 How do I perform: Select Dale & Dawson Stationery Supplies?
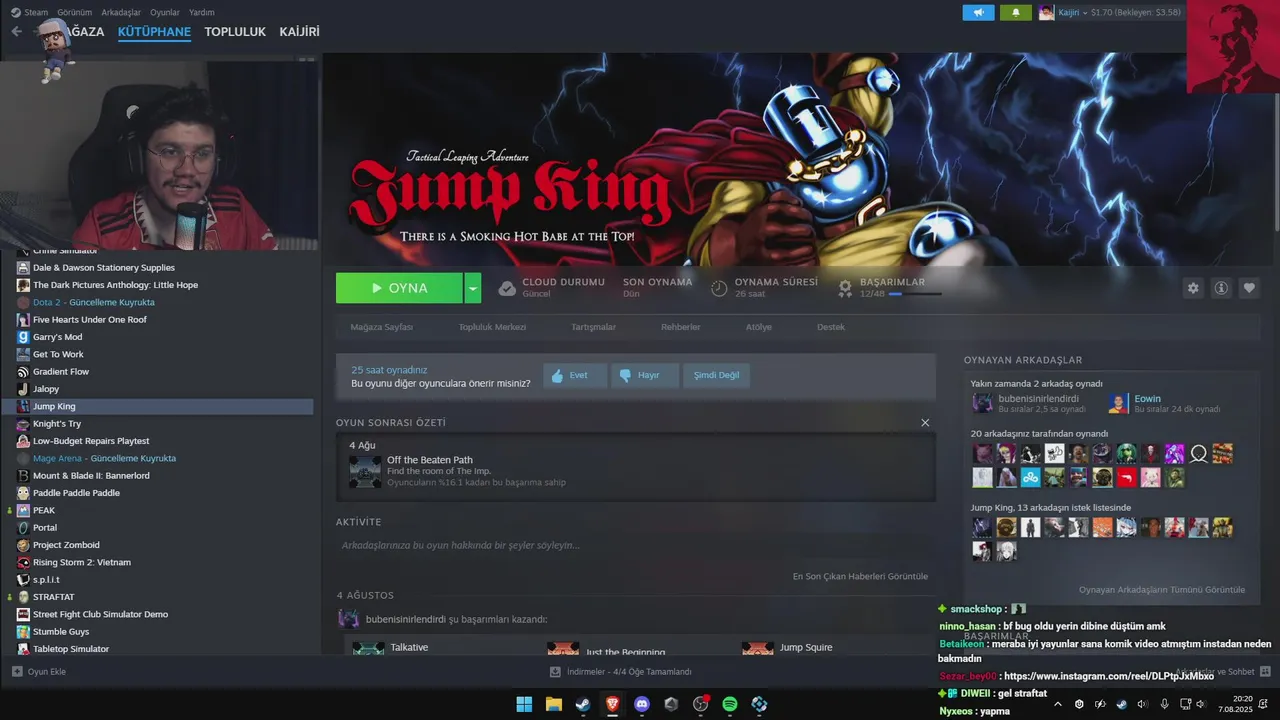click(103, 268)
